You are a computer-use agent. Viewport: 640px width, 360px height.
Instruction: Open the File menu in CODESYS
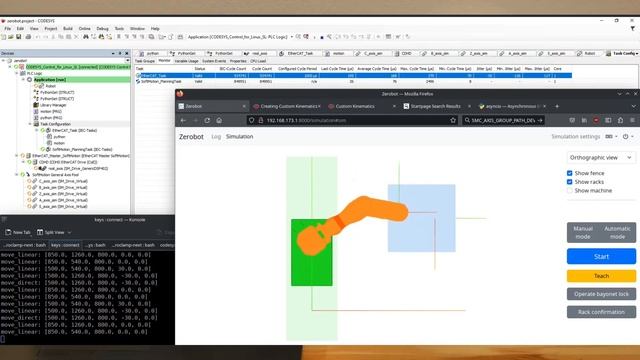8,29
